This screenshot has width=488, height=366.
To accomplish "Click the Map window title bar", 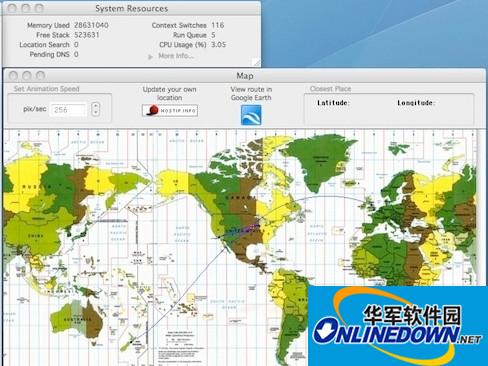I will tap(245, 76).
